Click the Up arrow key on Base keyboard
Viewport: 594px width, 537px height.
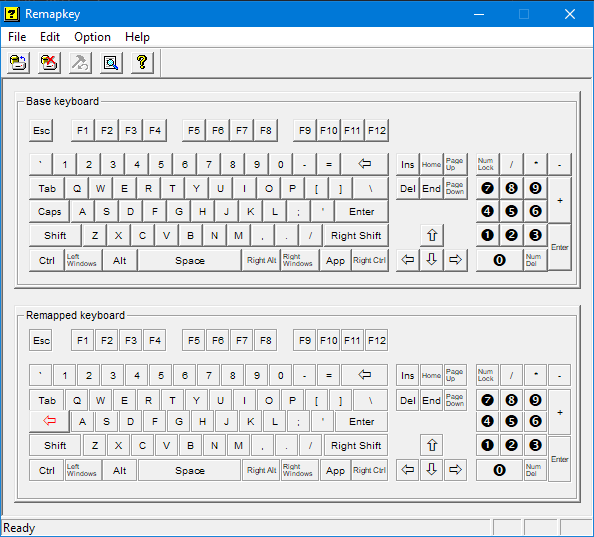tap(432, 235)
